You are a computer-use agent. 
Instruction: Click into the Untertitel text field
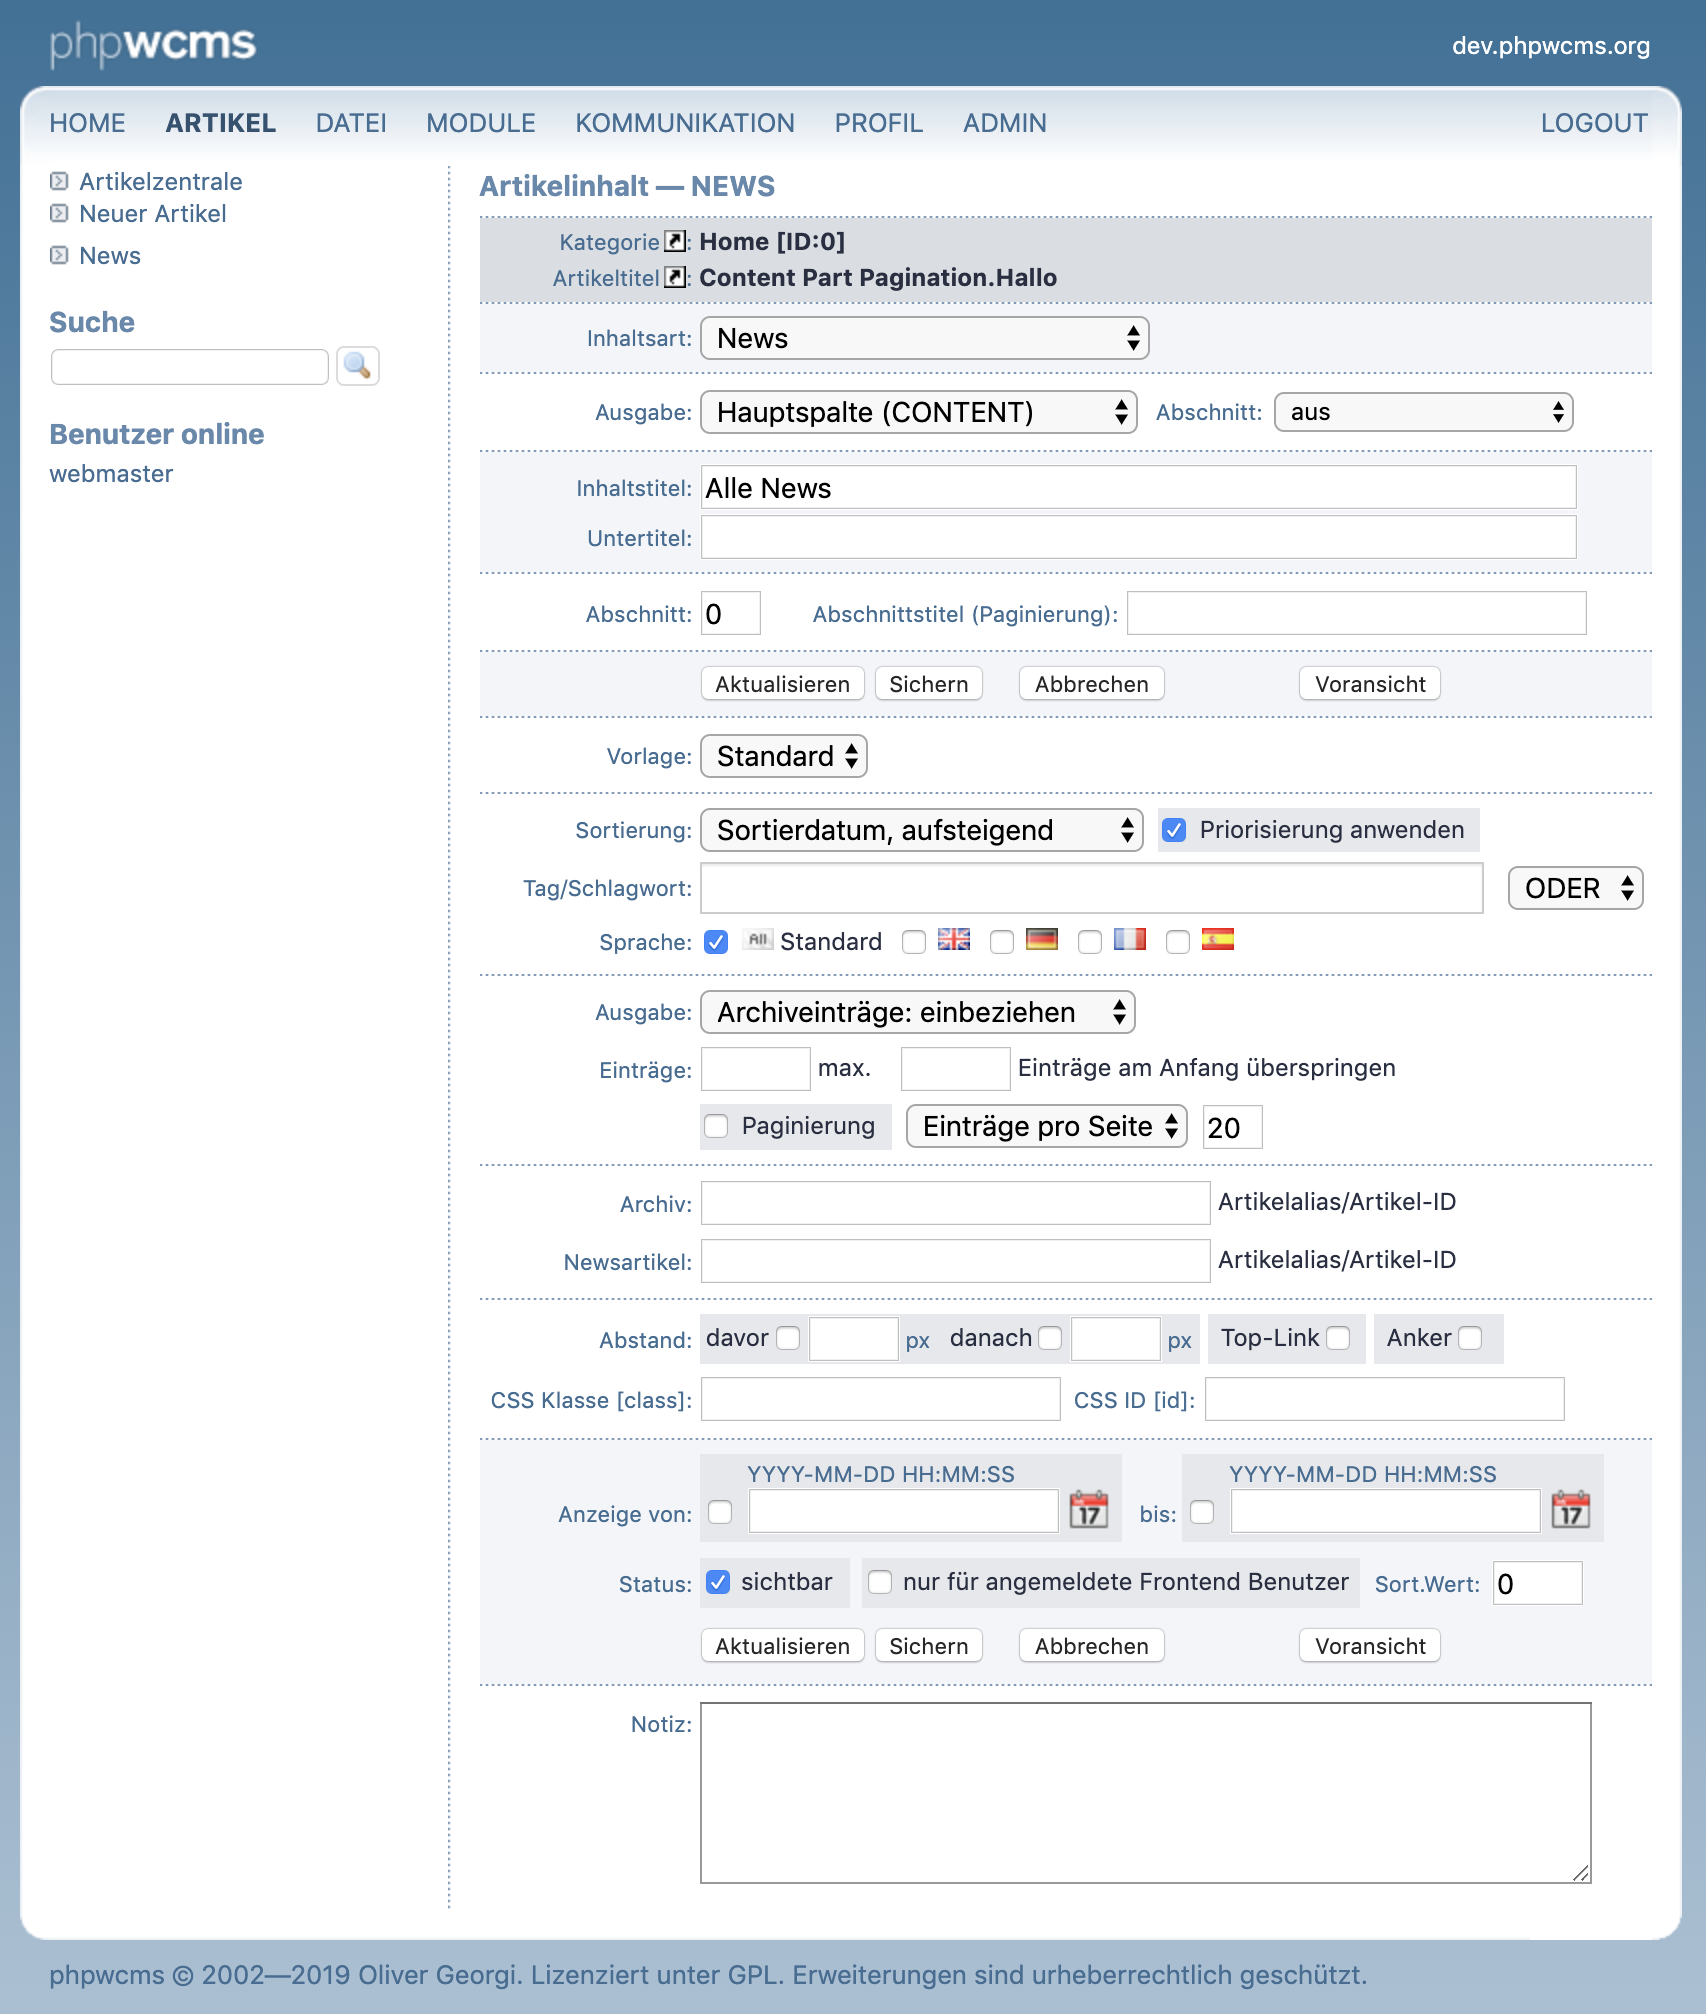point(1139,537)
